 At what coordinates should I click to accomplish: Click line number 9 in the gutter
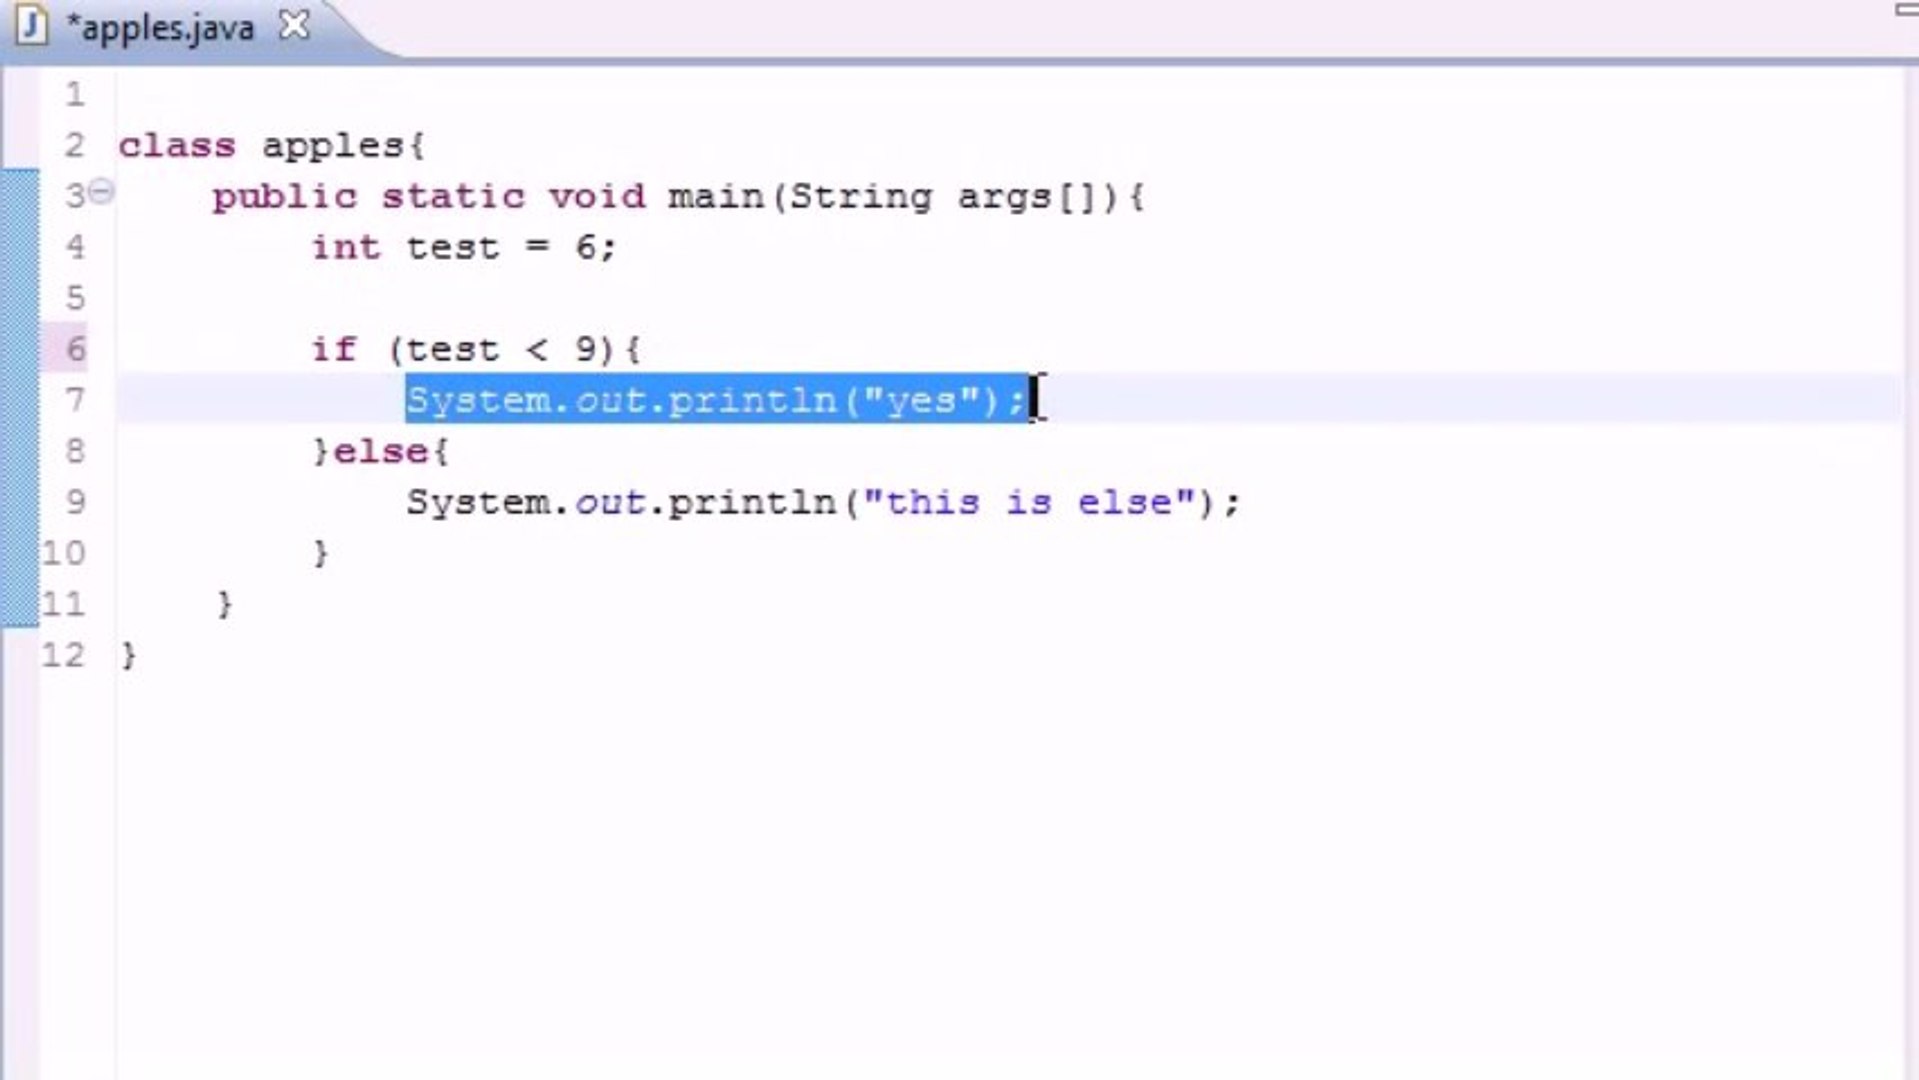point(72,502)
